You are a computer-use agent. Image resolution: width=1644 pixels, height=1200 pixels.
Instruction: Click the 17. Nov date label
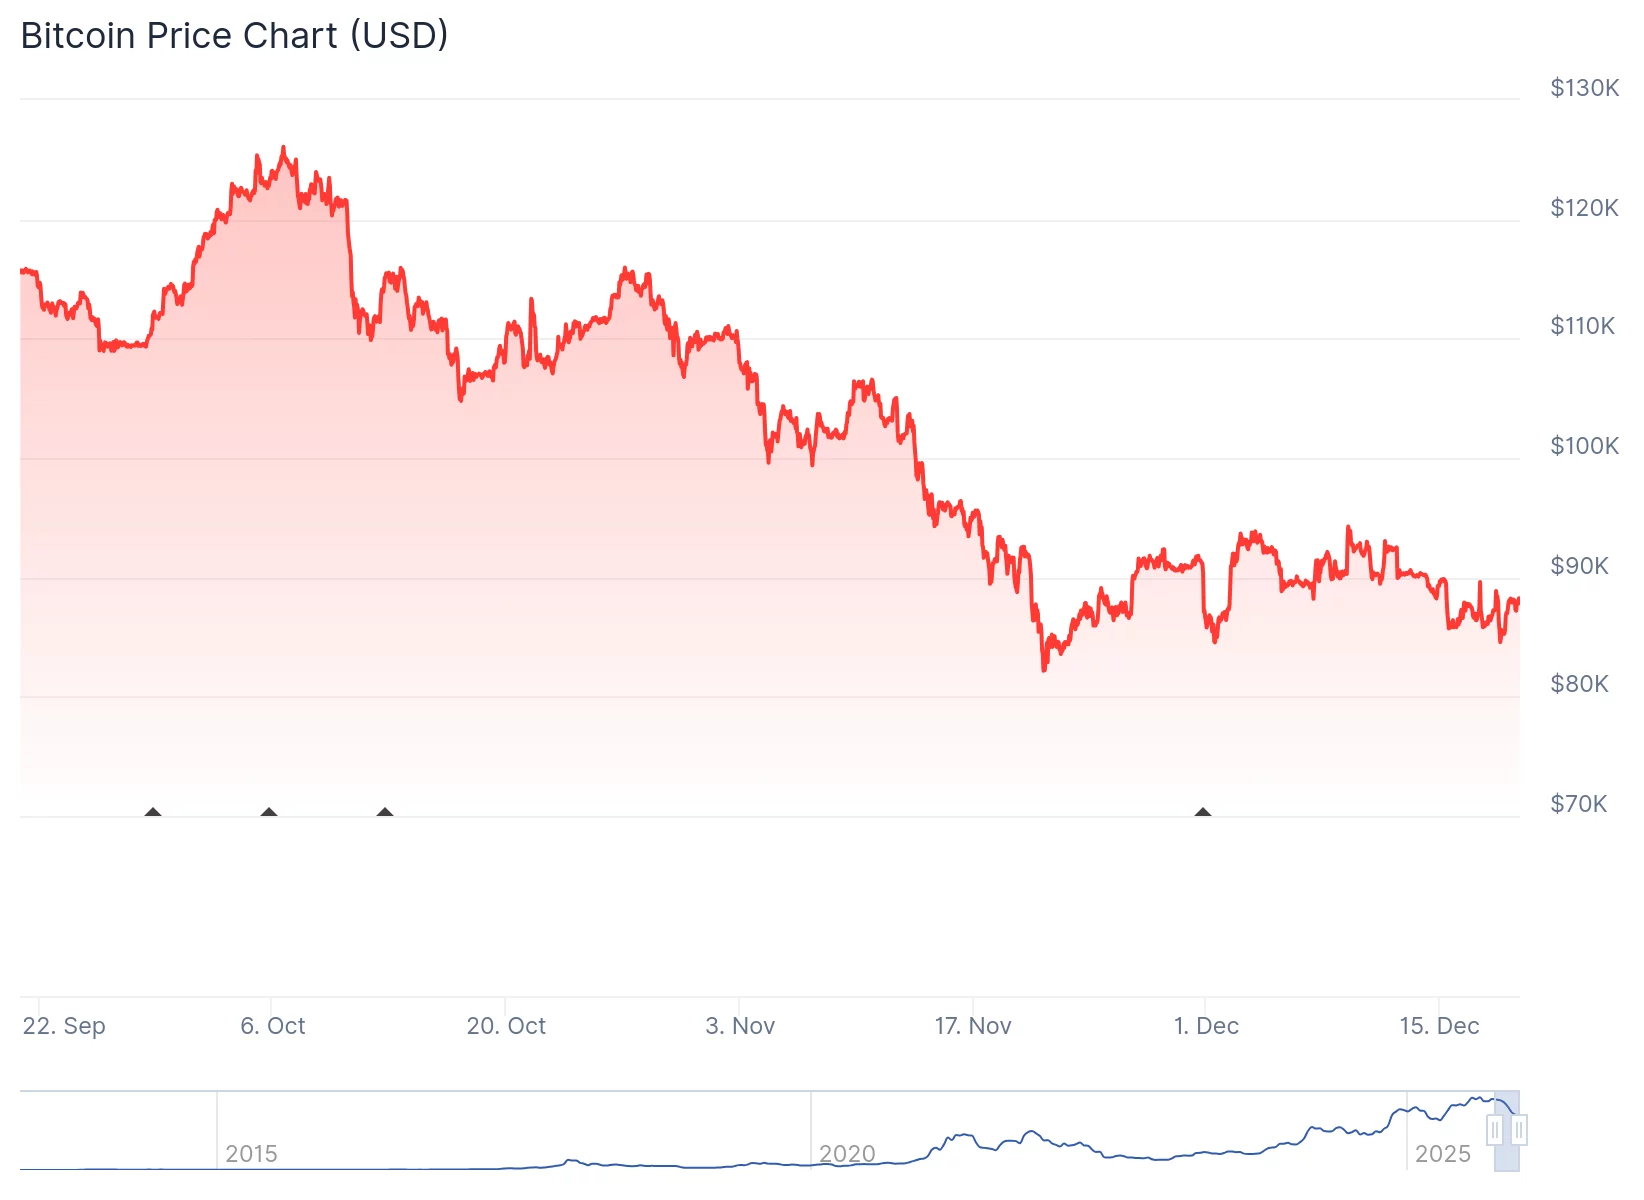point(973,1026)
